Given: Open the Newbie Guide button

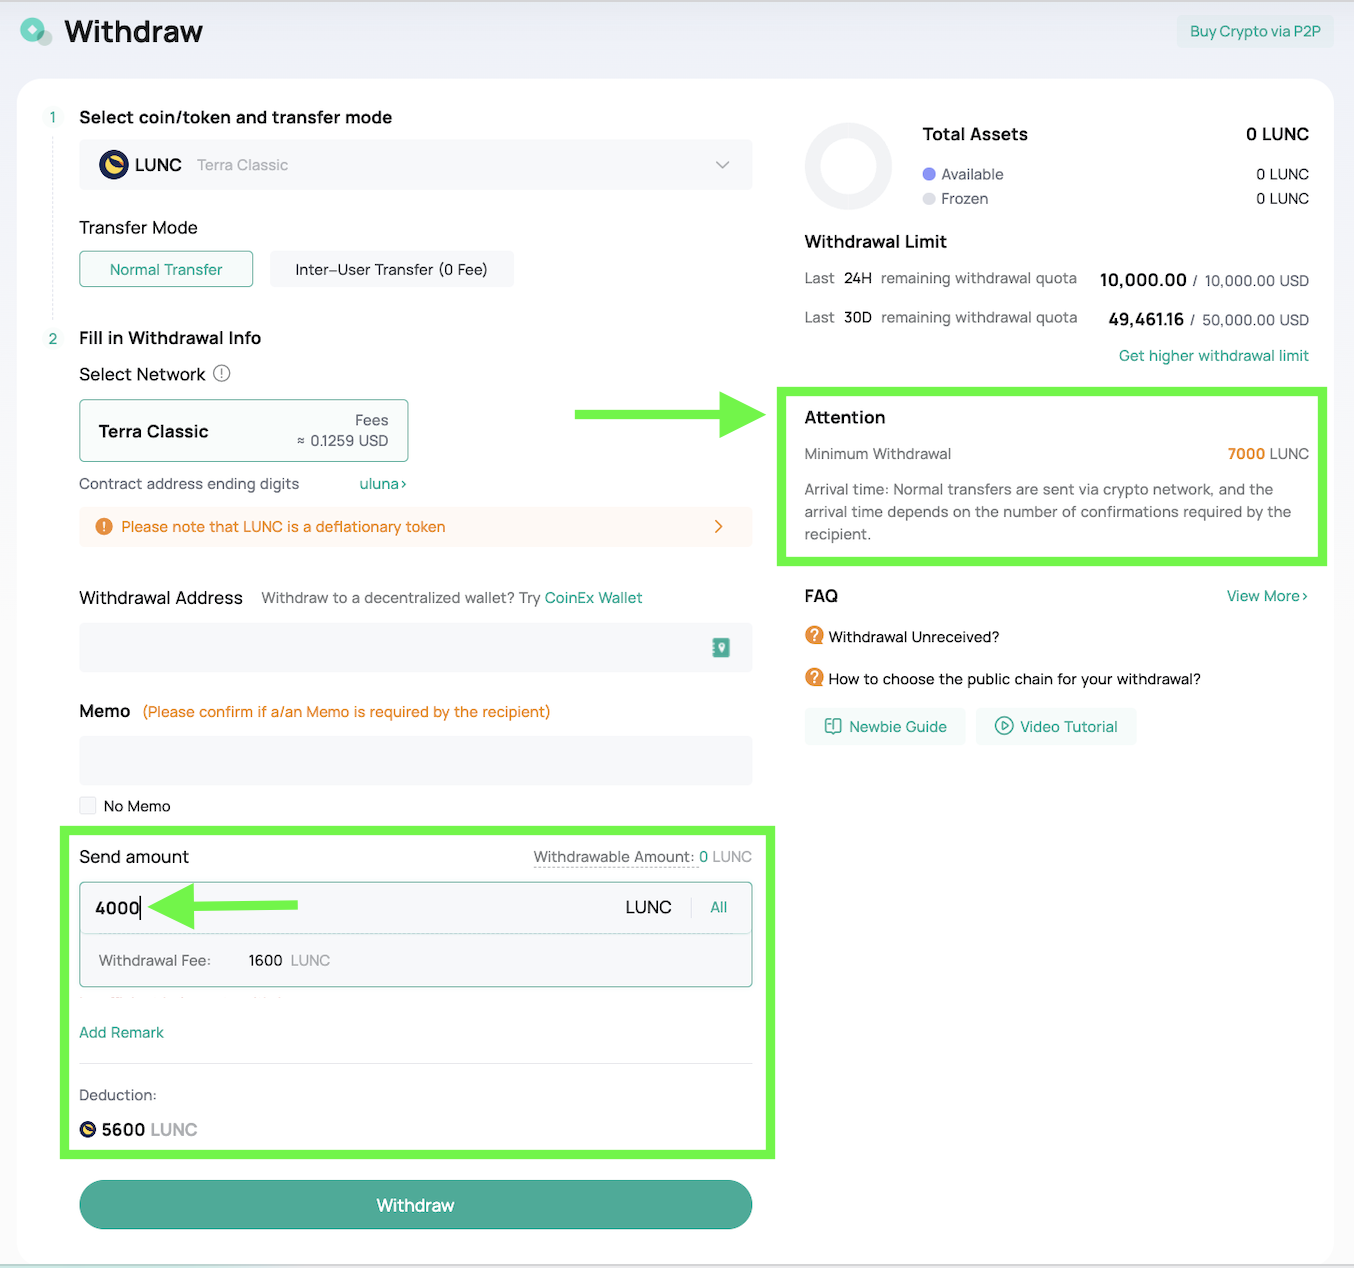Looking at the screenshot, I should (x=885, y=726).
